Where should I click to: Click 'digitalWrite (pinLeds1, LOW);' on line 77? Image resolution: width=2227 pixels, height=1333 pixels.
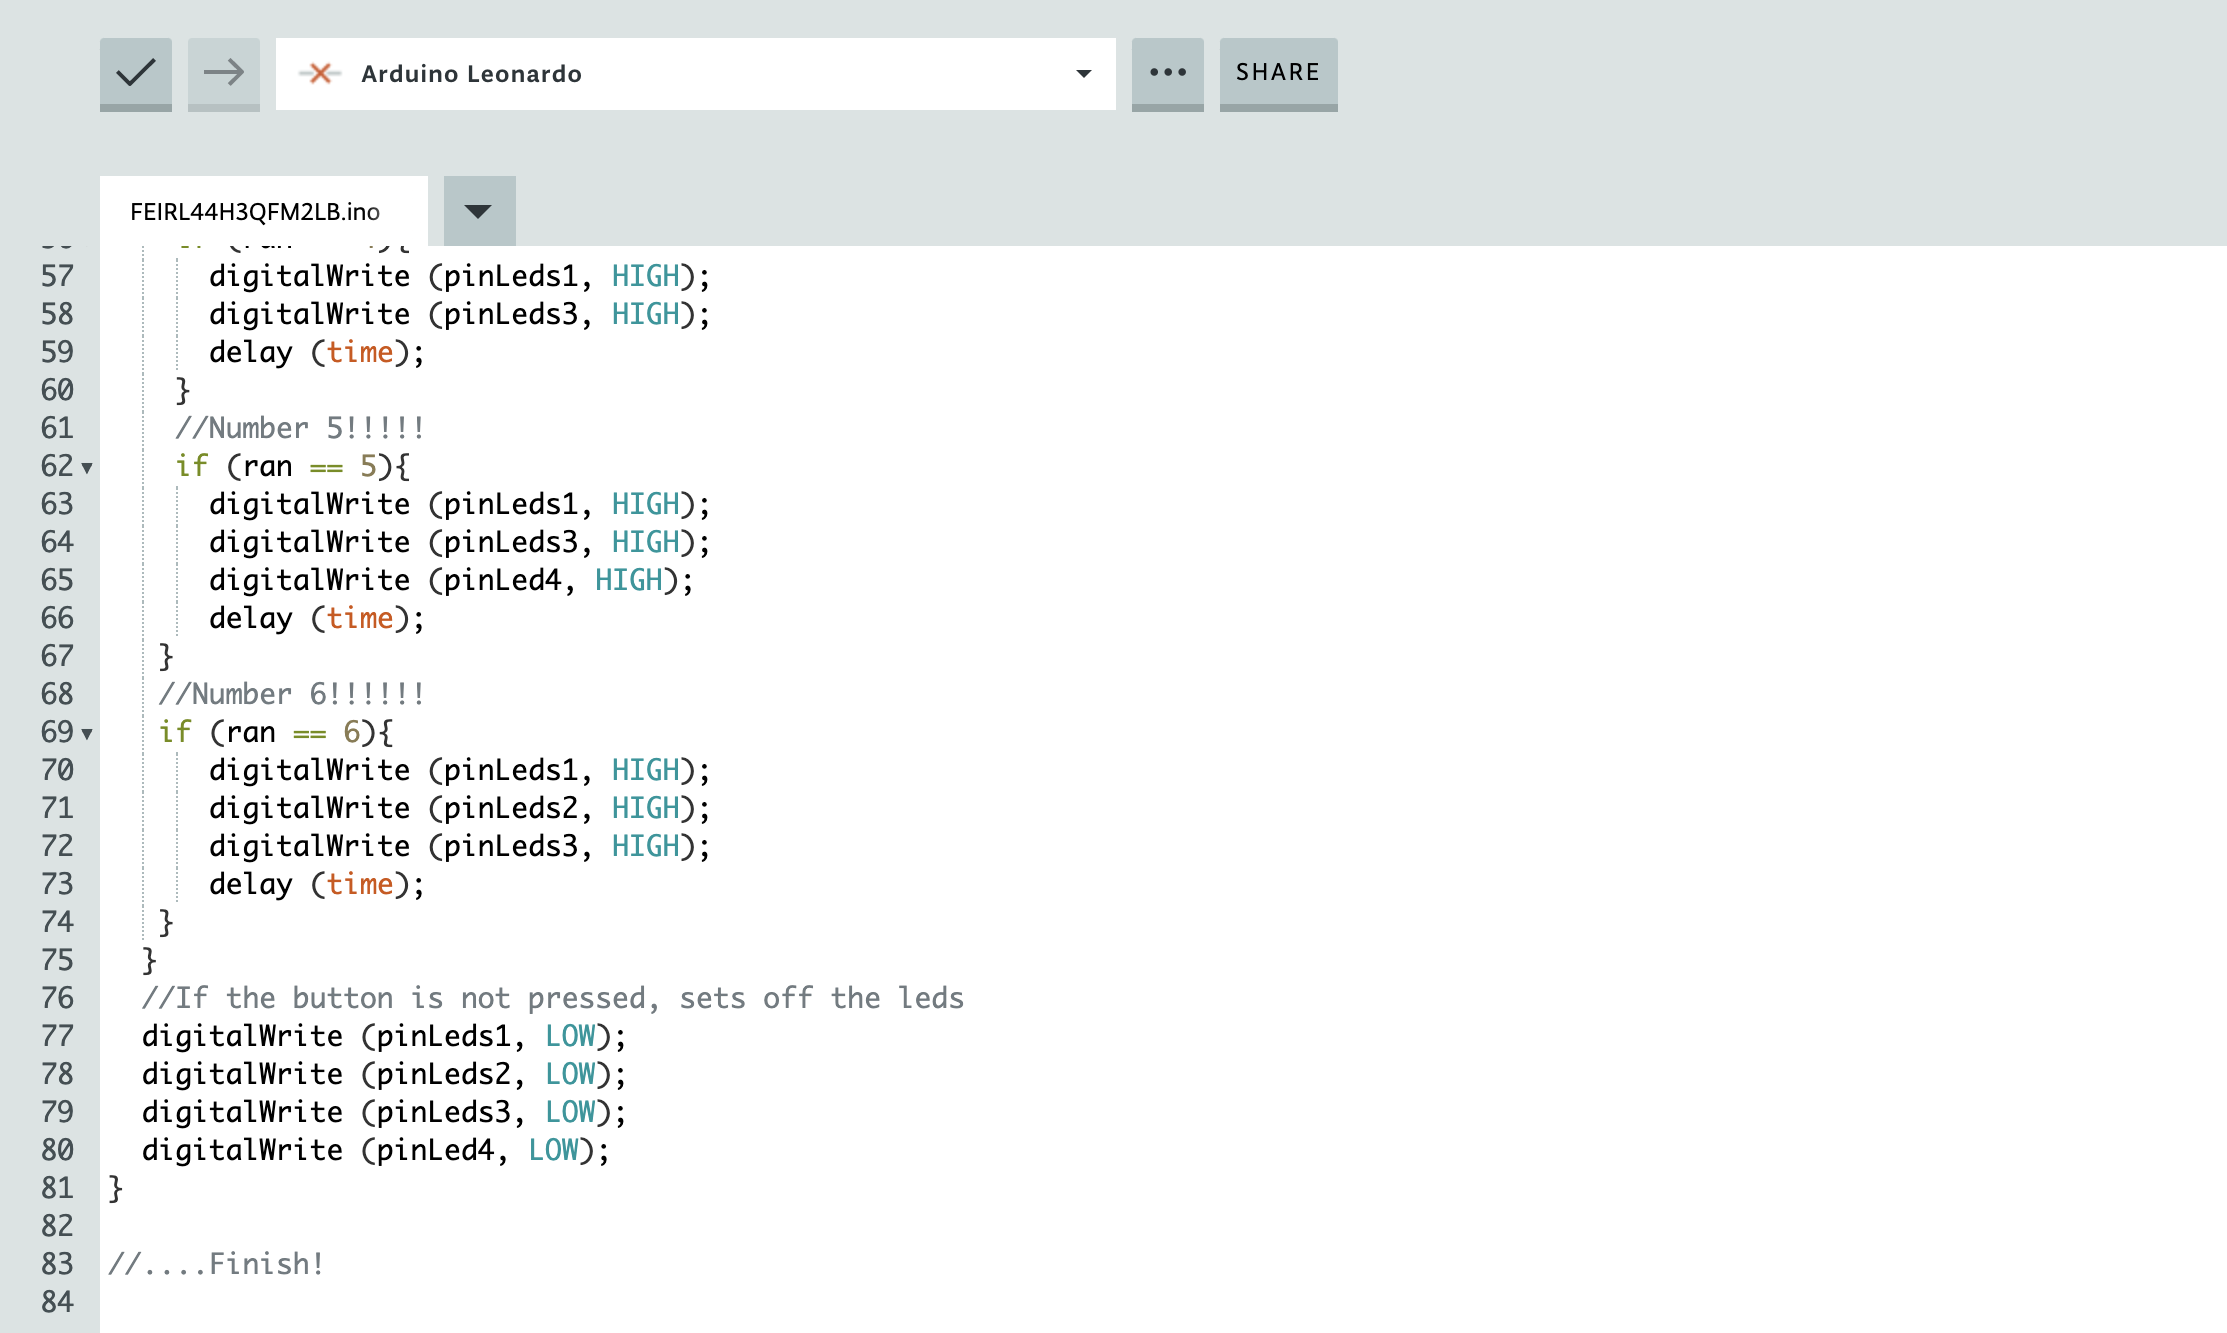pyautogui.click(x=384, y=1036)
